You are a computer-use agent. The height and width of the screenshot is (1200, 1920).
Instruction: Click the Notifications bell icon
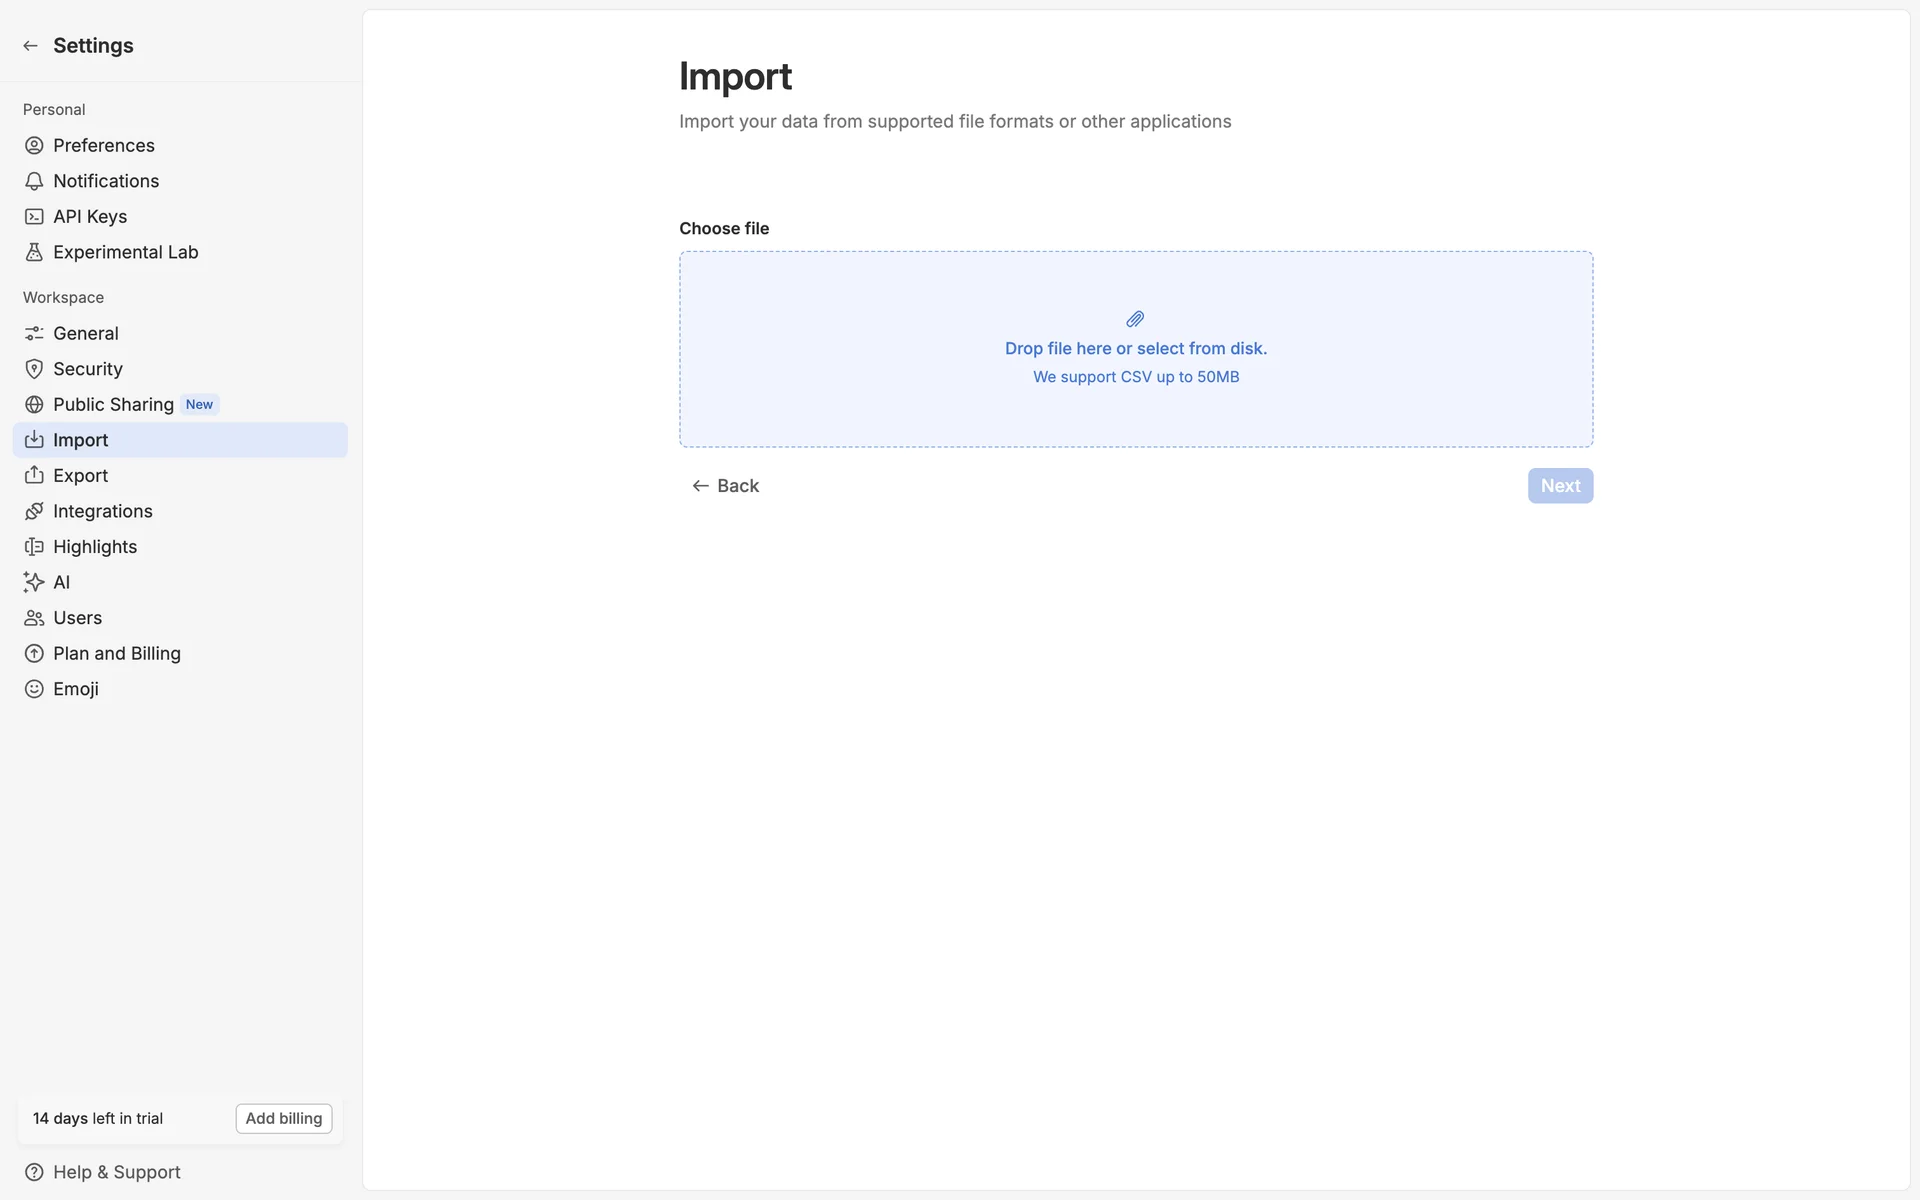[34, 181]
